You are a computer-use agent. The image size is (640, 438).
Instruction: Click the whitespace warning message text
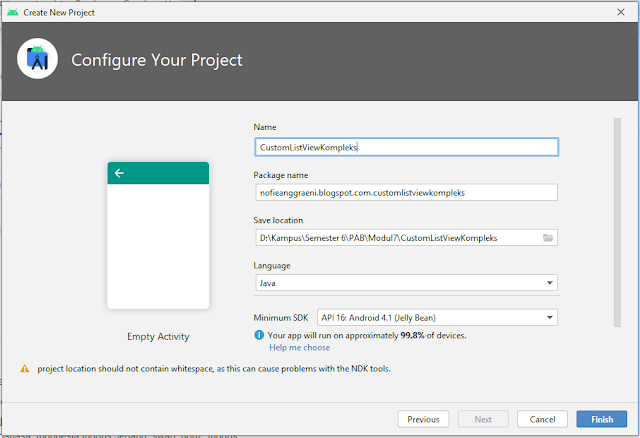214,369
